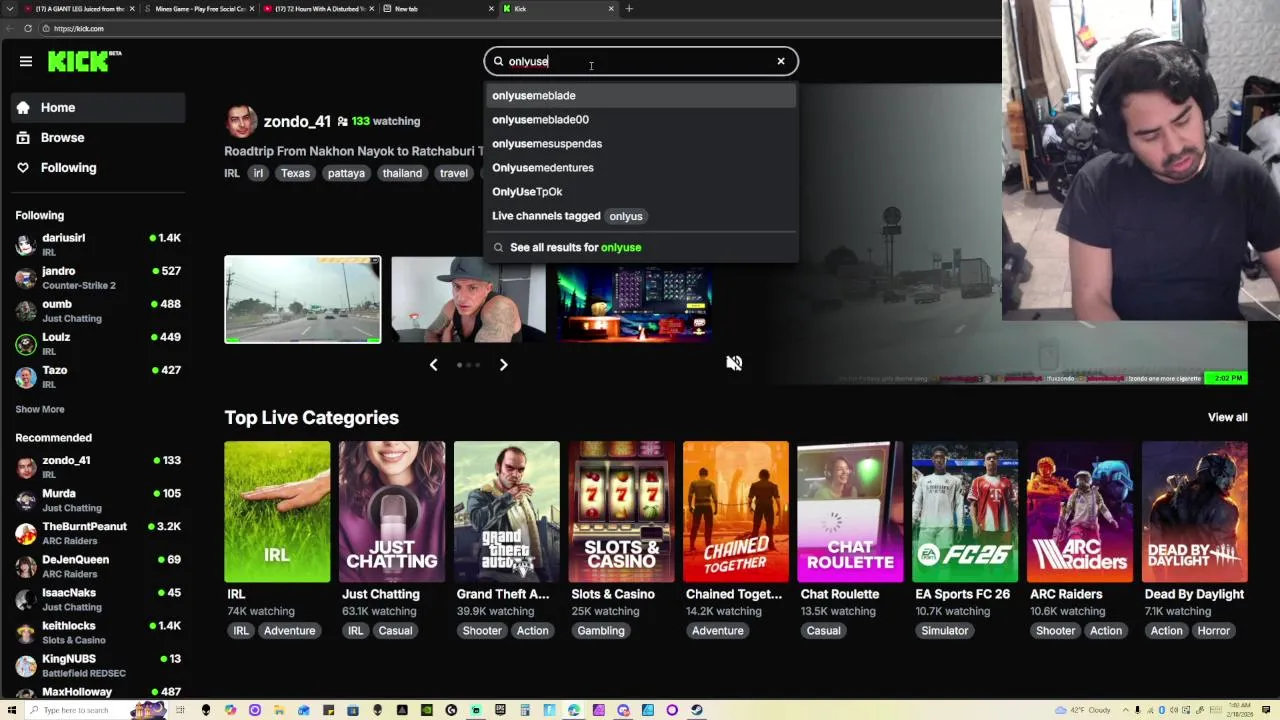Screen dimensions: 1280x720
Task: Open Murda in Recommended list
Action: [98, 500]
